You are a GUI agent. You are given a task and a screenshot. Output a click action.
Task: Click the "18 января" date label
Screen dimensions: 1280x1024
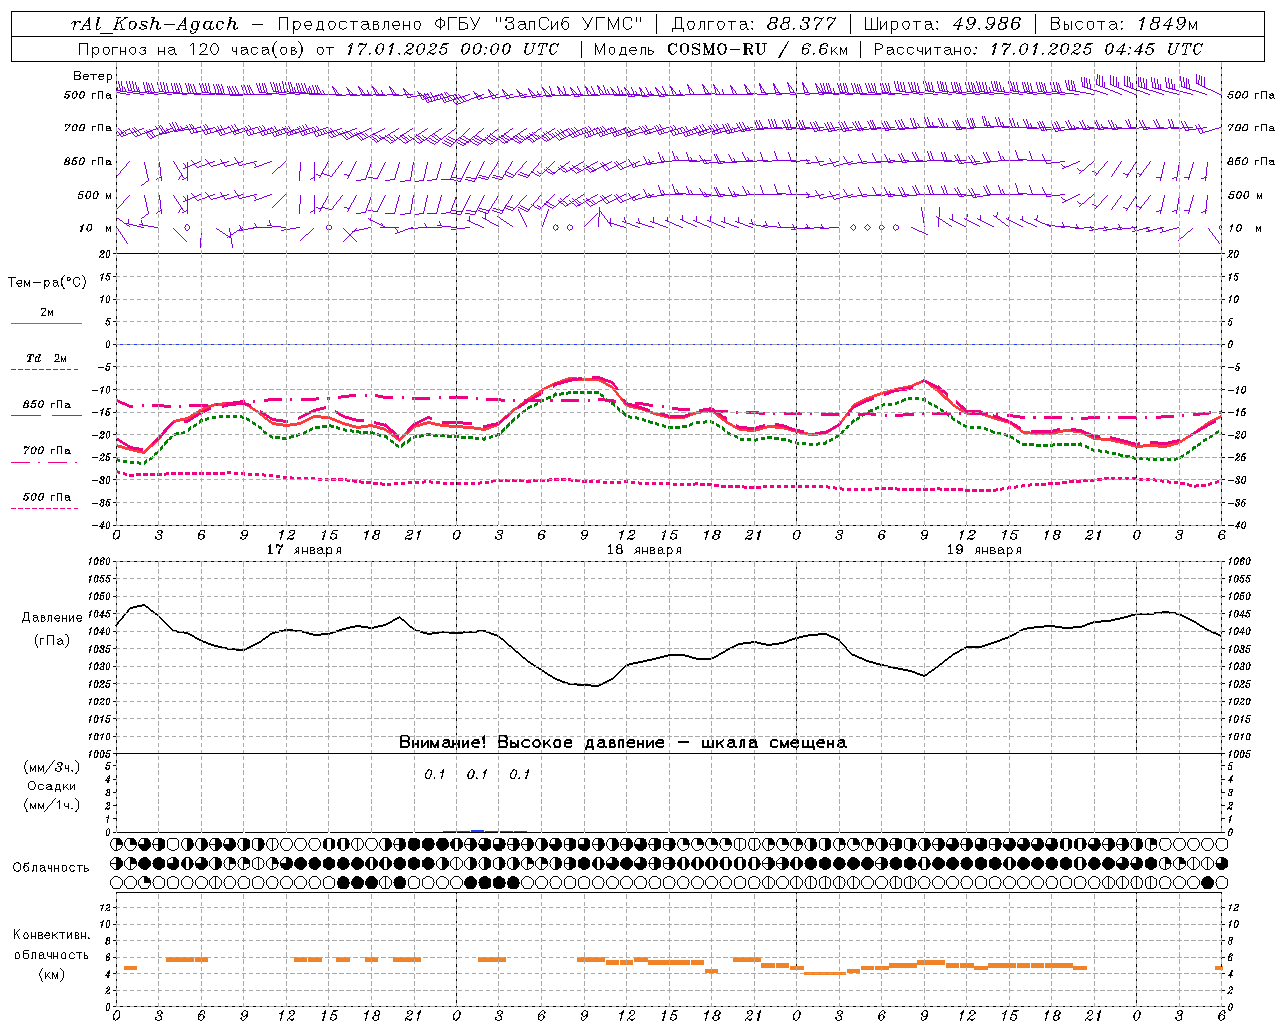pyautogui.click(x=644, y=550)
